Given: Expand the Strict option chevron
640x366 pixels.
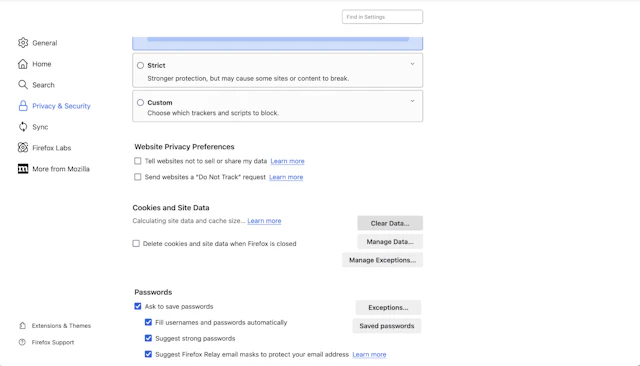Looking at the screenshot, I should (x=412, y=64).
